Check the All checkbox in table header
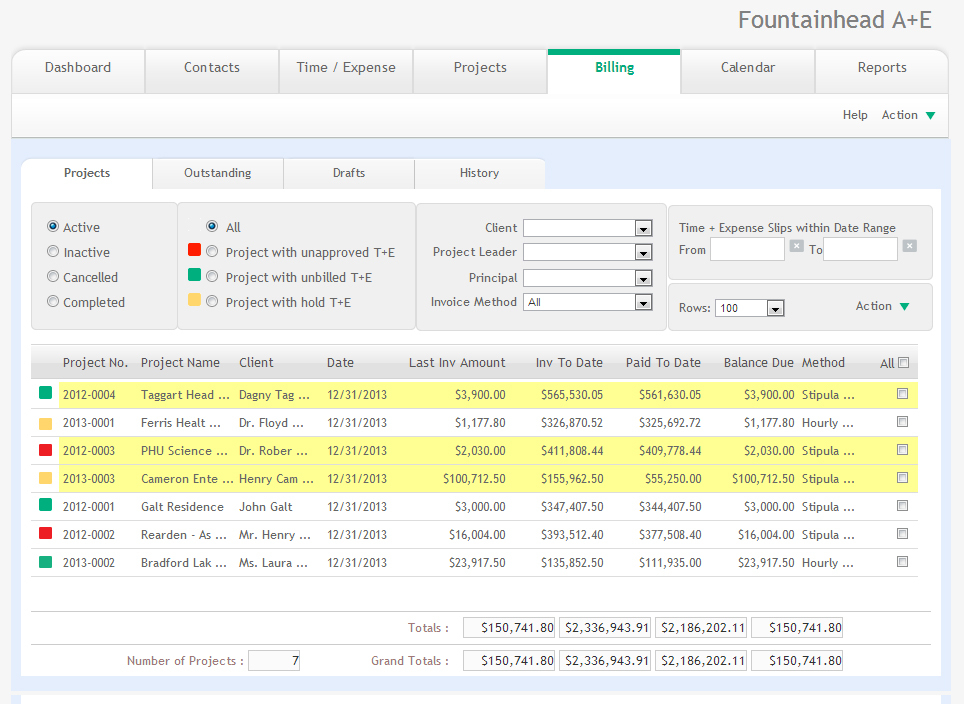The width and height of the screenshot is (964, 704). [x=903, y=363]
